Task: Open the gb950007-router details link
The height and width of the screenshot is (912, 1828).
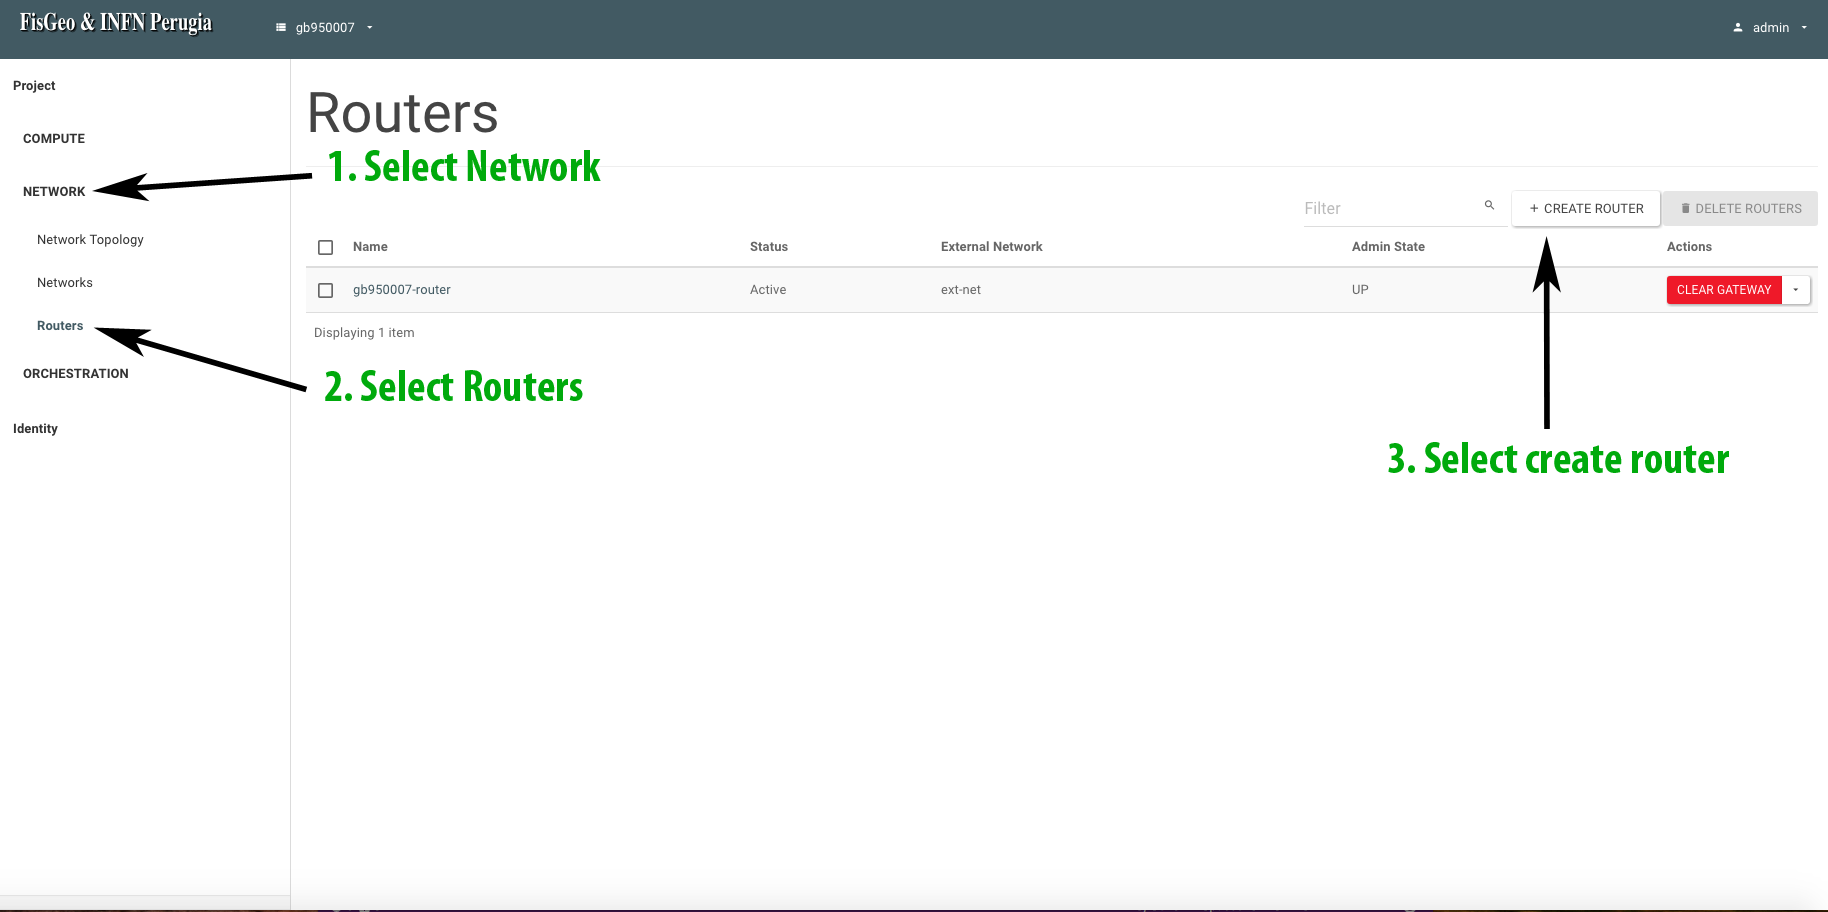Action: pyautogui.click(x=402, y=290)
